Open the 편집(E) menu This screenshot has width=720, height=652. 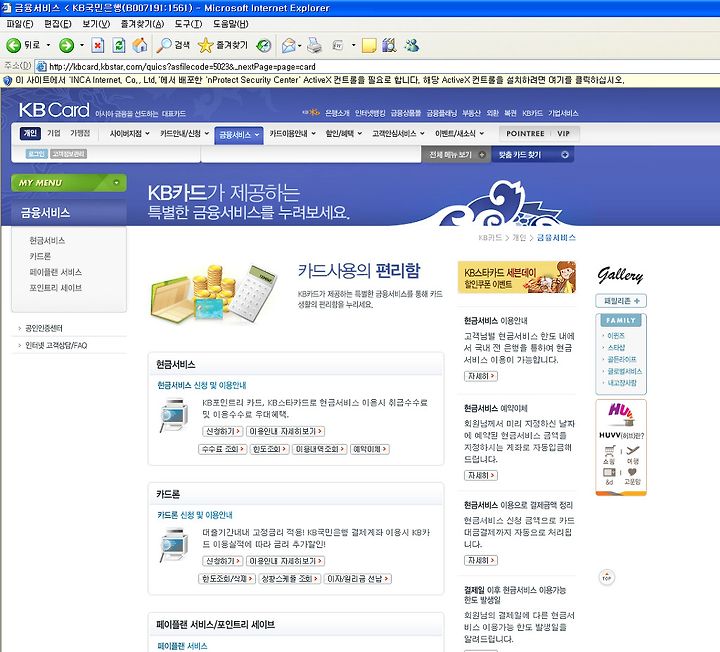click(x=58, y=24)
